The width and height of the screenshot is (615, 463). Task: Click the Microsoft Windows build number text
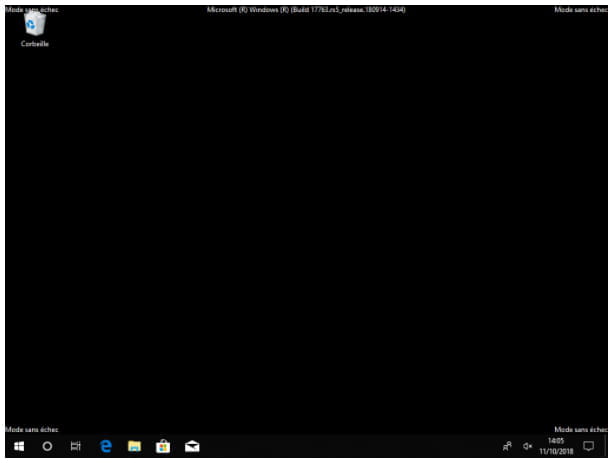click(x=306, y=9)
